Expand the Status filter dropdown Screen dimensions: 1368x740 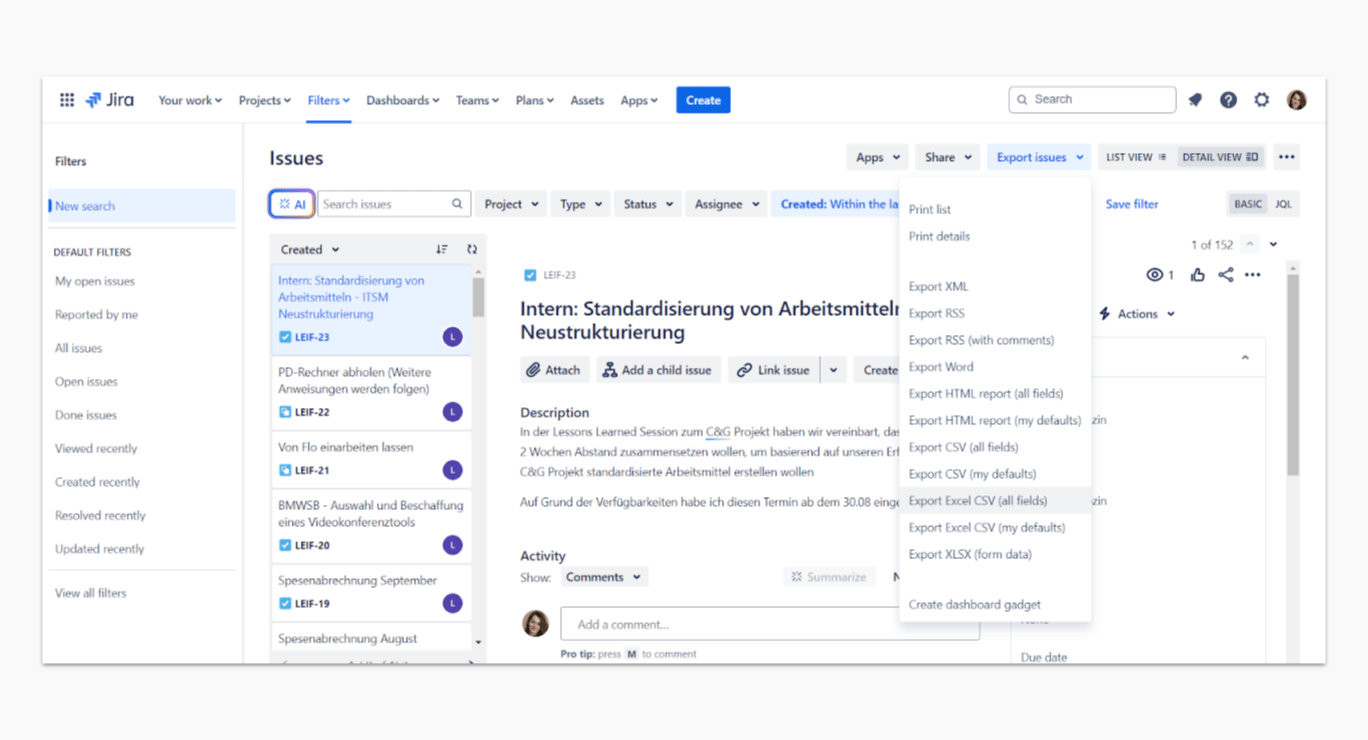649,204
